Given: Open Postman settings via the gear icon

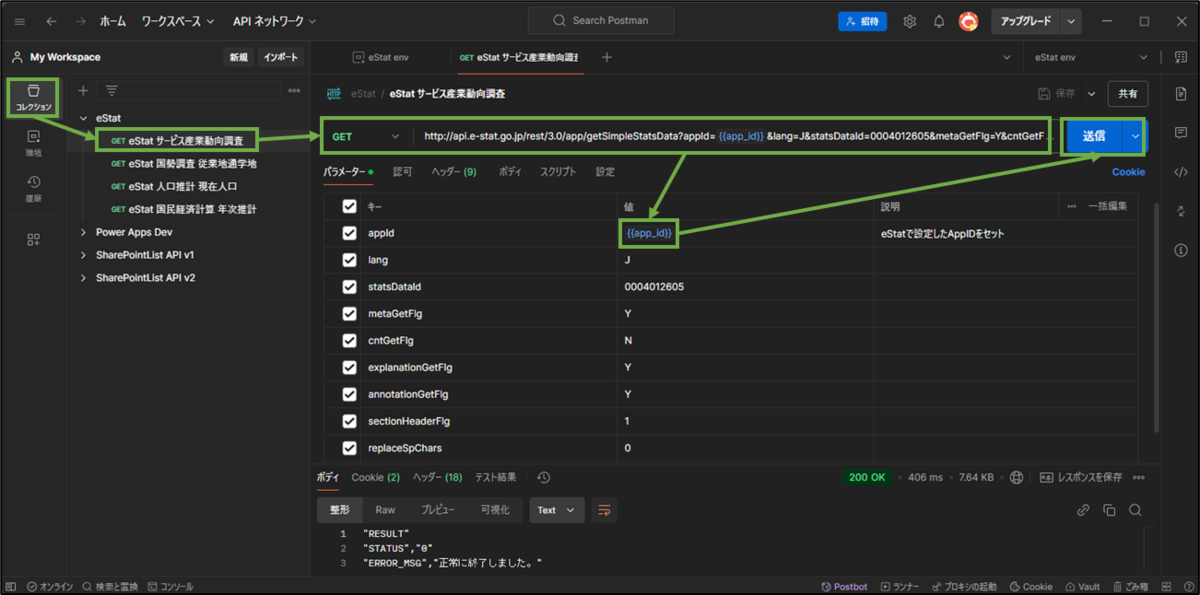Looking at the screenshot, I should 909,20.
